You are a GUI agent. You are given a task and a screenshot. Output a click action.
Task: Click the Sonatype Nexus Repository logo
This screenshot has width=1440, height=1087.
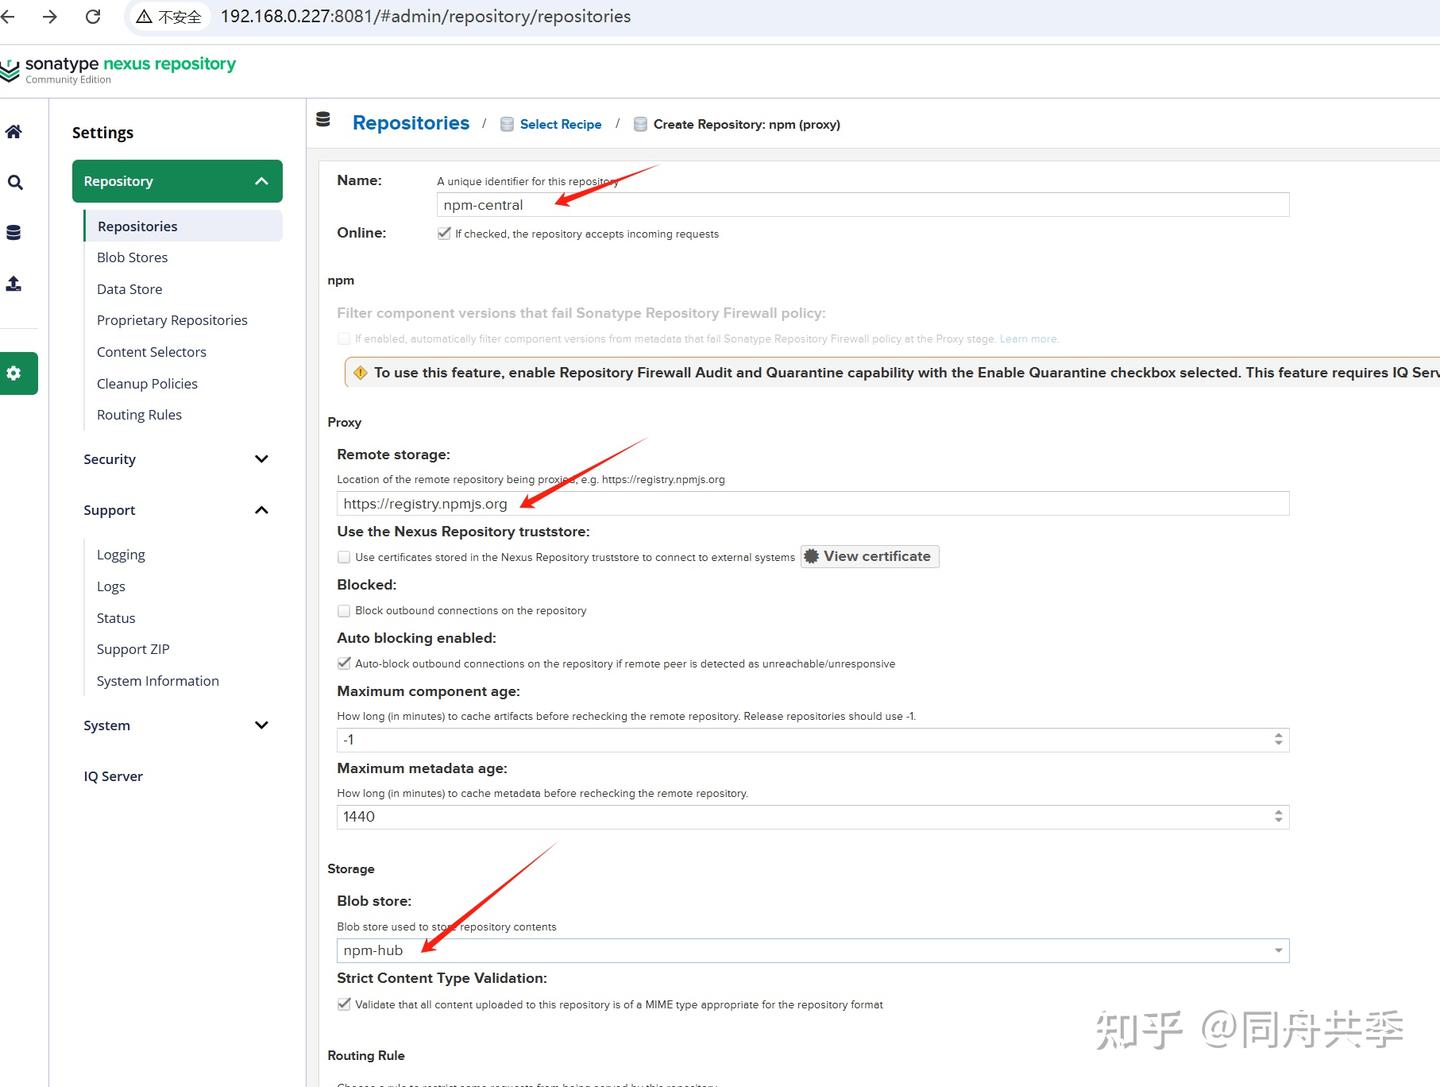[119, 69]
